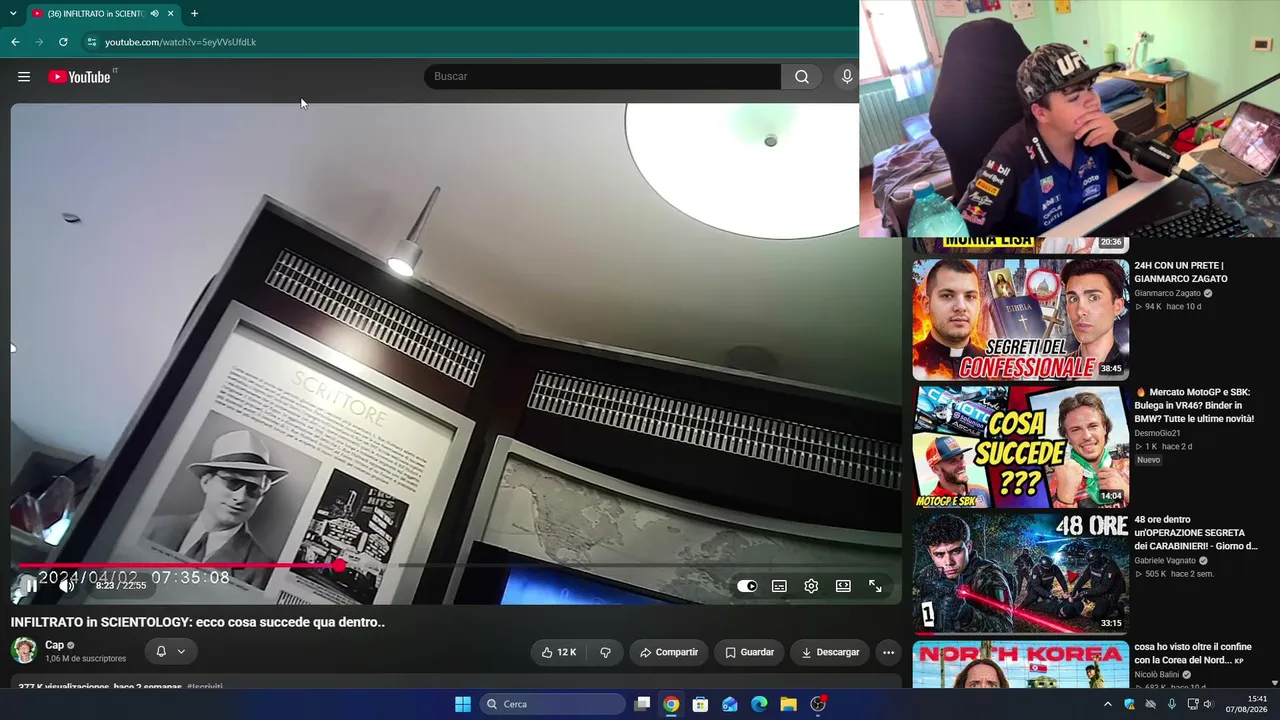Open the Cap channel name link
Viewport: 1280px width, 720px height.
(54, 645)
